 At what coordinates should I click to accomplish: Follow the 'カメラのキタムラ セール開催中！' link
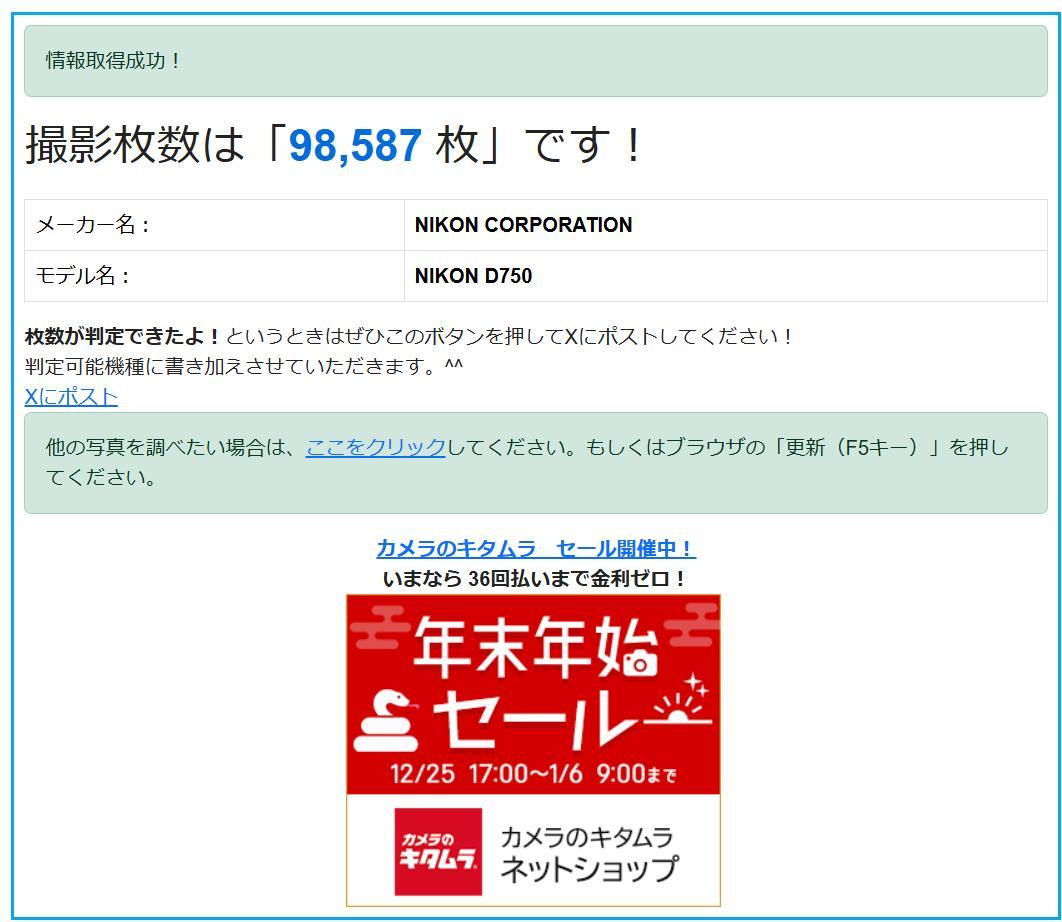click(536, 548)
